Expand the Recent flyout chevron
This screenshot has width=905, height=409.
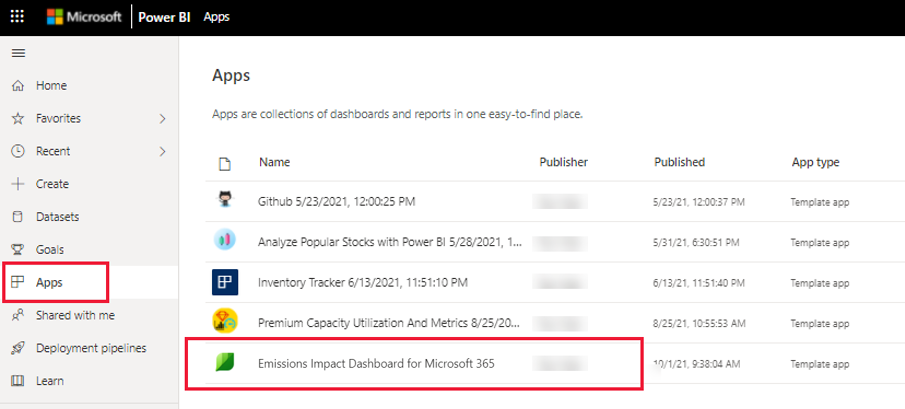[x=163, y=152]
